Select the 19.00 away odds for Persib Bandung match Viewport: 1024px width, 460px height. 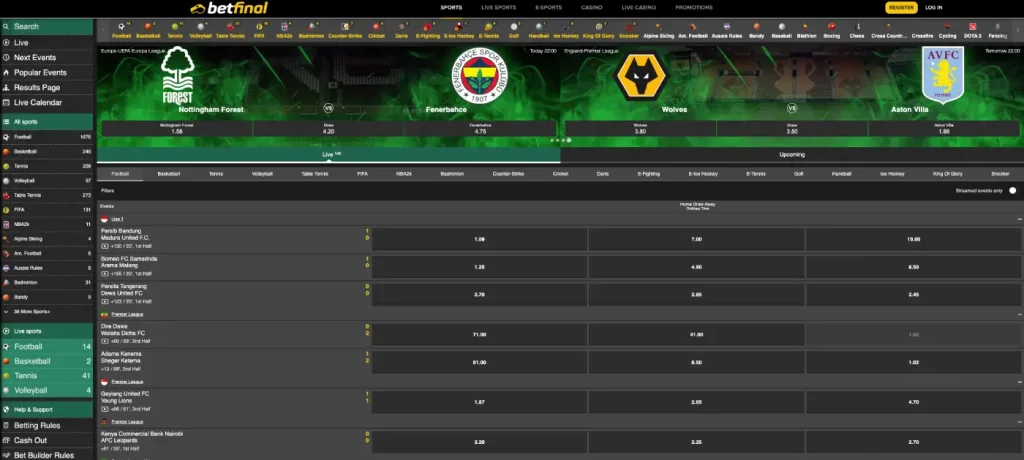pyautogui.click(x=913, y=239)
